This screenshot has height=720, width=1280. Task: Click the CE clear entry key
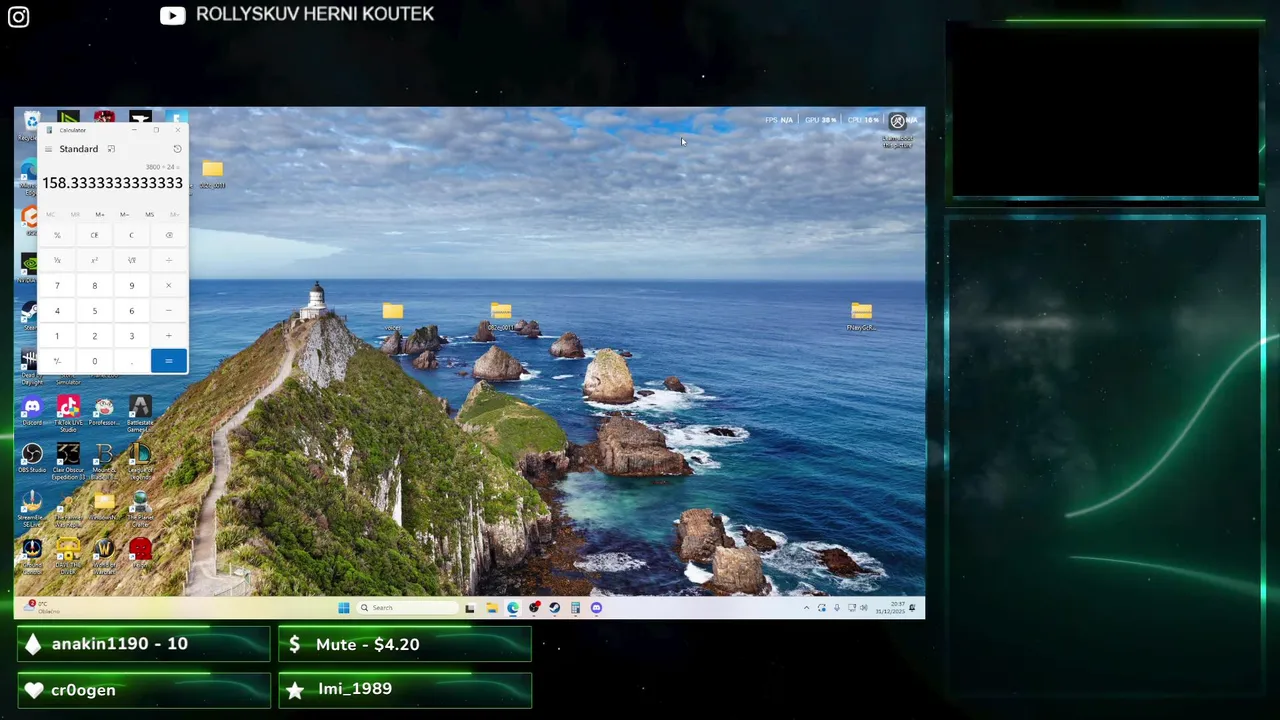click(94, 235)
